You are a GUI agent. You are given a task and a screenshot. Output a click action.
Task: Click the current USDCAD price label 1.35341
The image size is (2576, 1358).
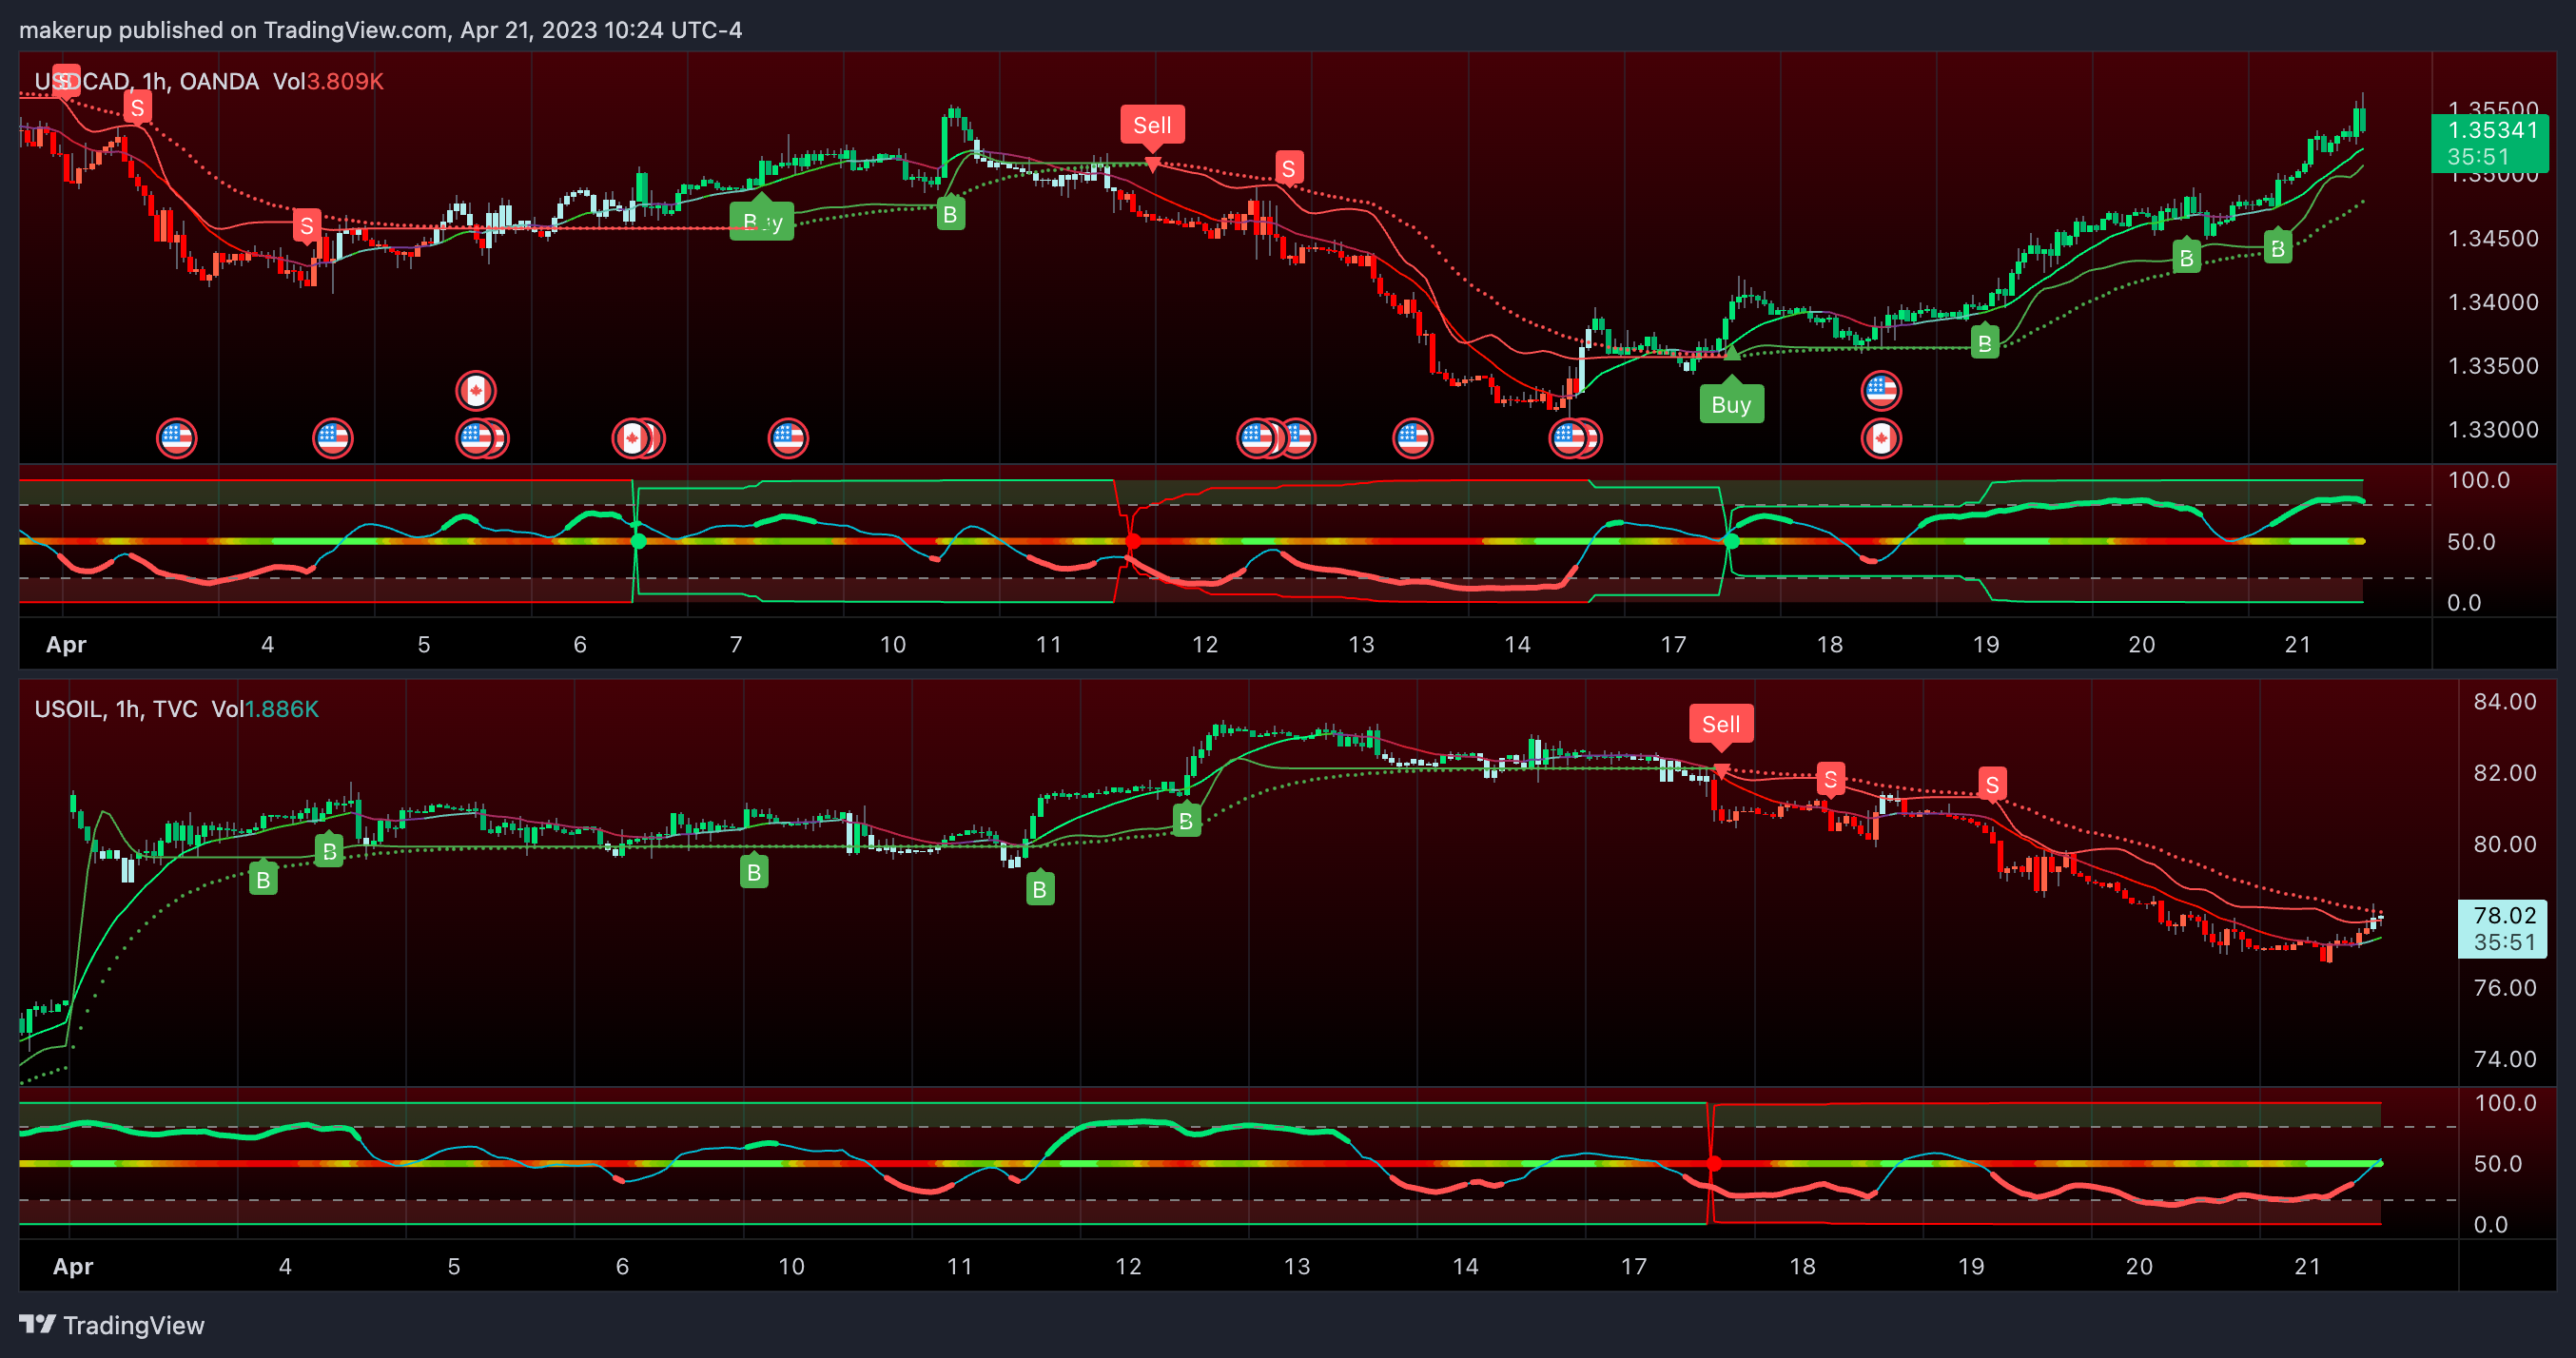[2490, 143]
